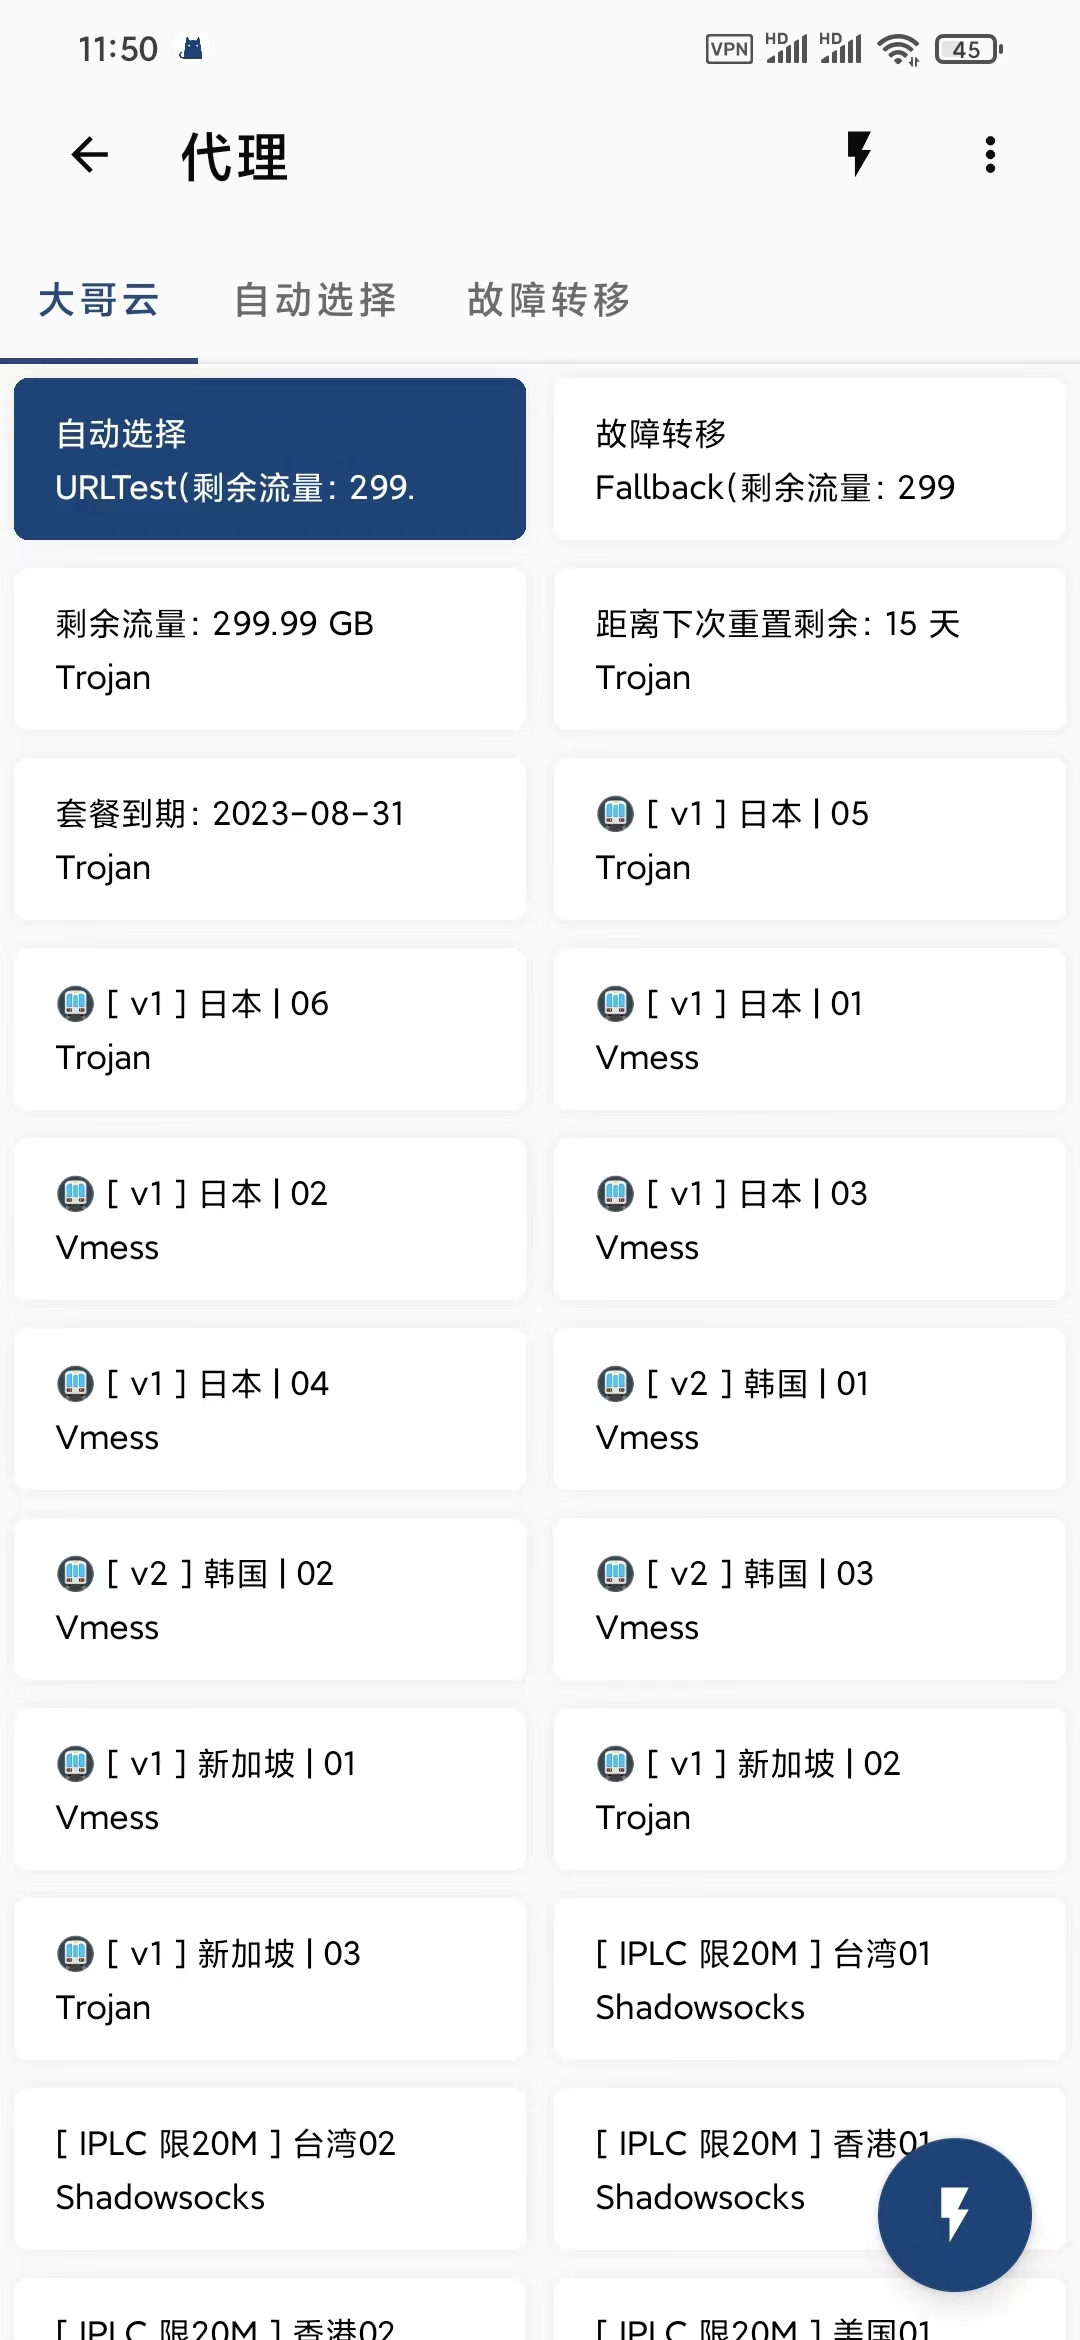Pick the [v1] 新加坡 | 02 Trojan node

point(810,1789)
